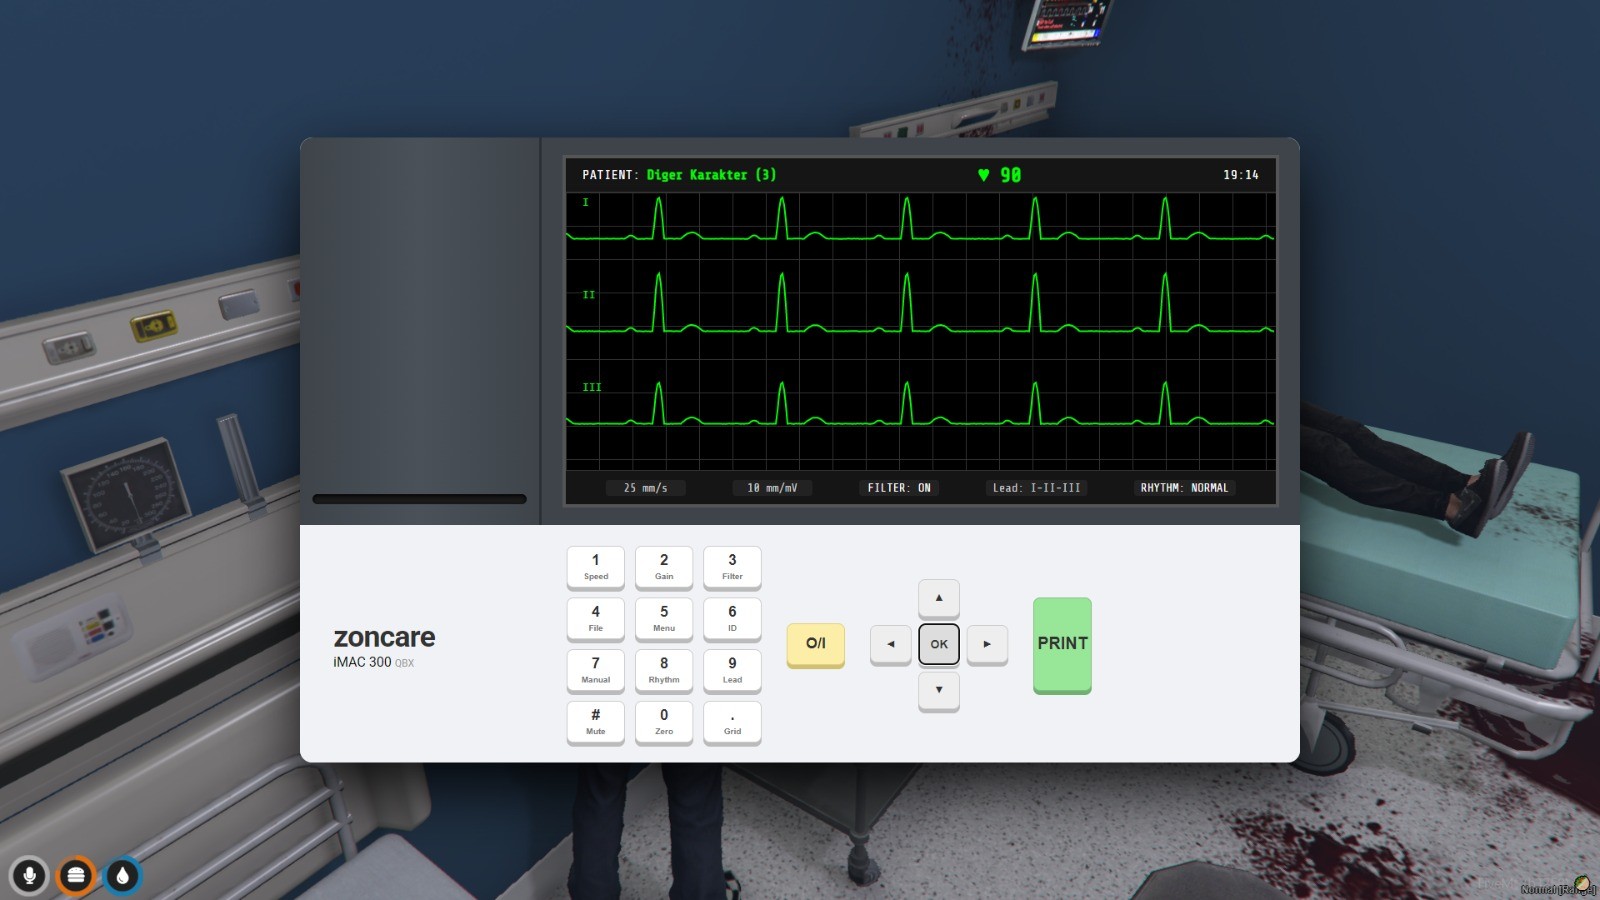Image resolution: width=1600 pixels, height=900 pixels.
Task: Toggle sound with the # Mute key
Action: [595, 721]
